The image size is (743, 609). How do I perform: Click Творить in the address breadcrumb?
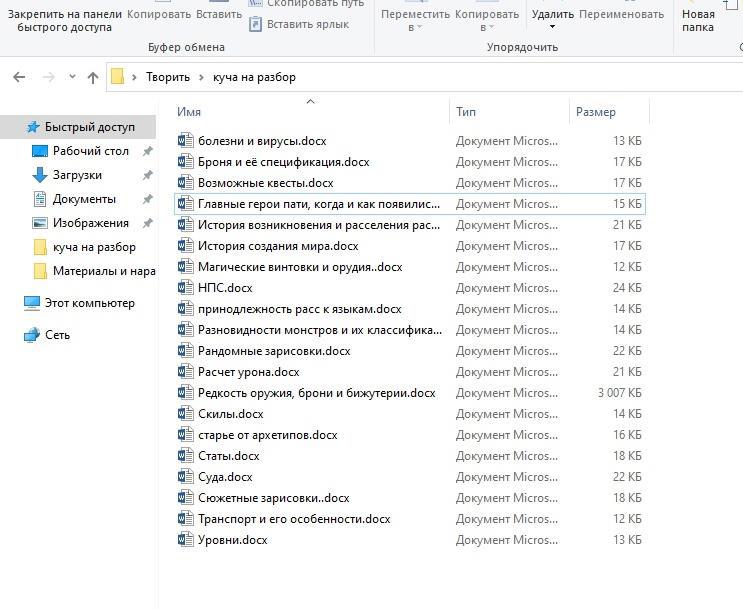pyautogui.click(x=167, y=77)
